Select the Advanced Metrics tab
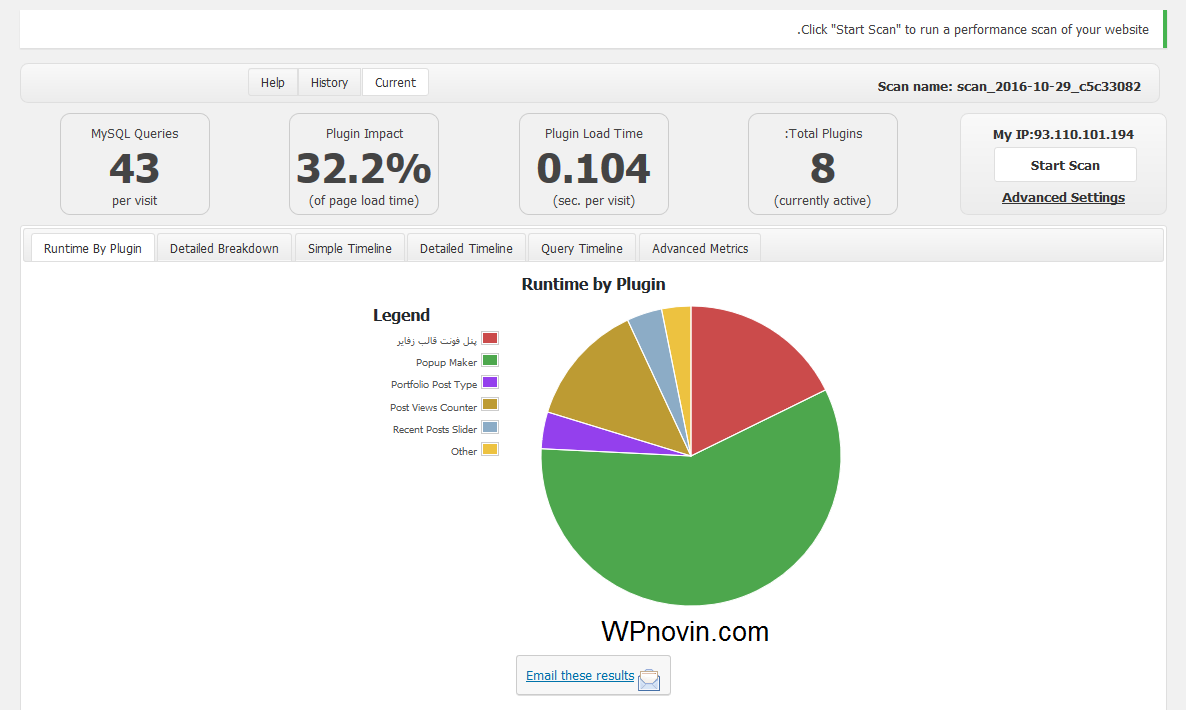The width and height of the screenshot is (1186, 710). 700,248
